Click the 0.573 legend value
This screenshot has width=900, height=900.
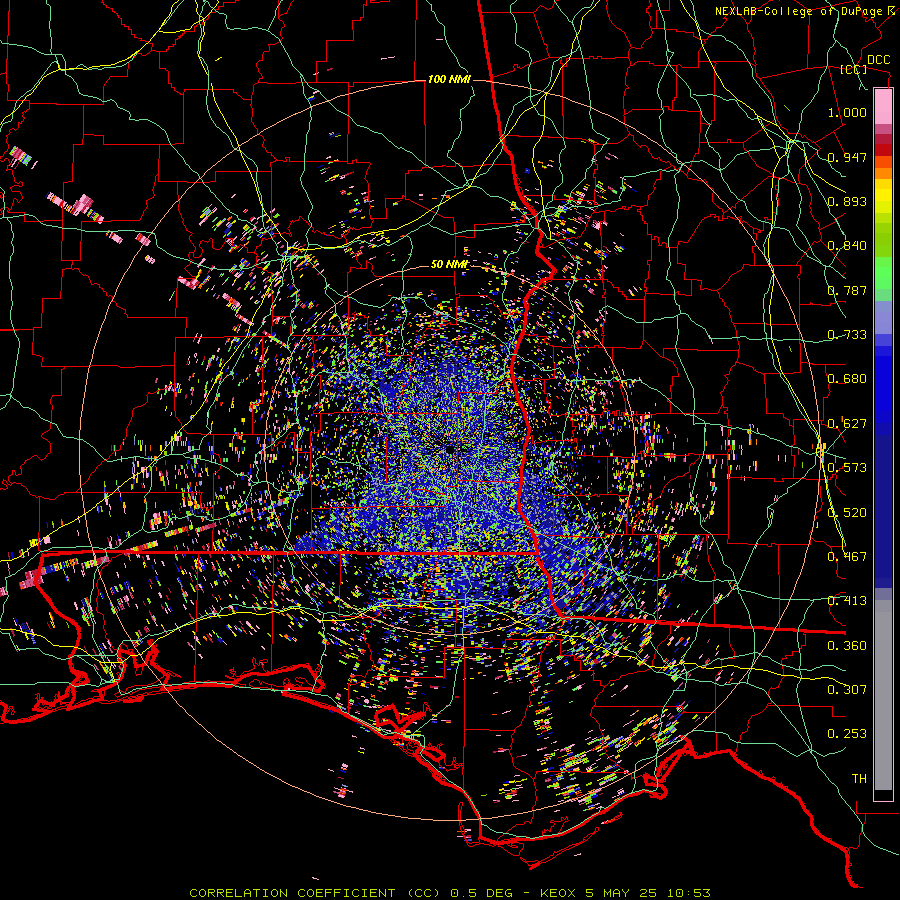[x=847, y=468]
